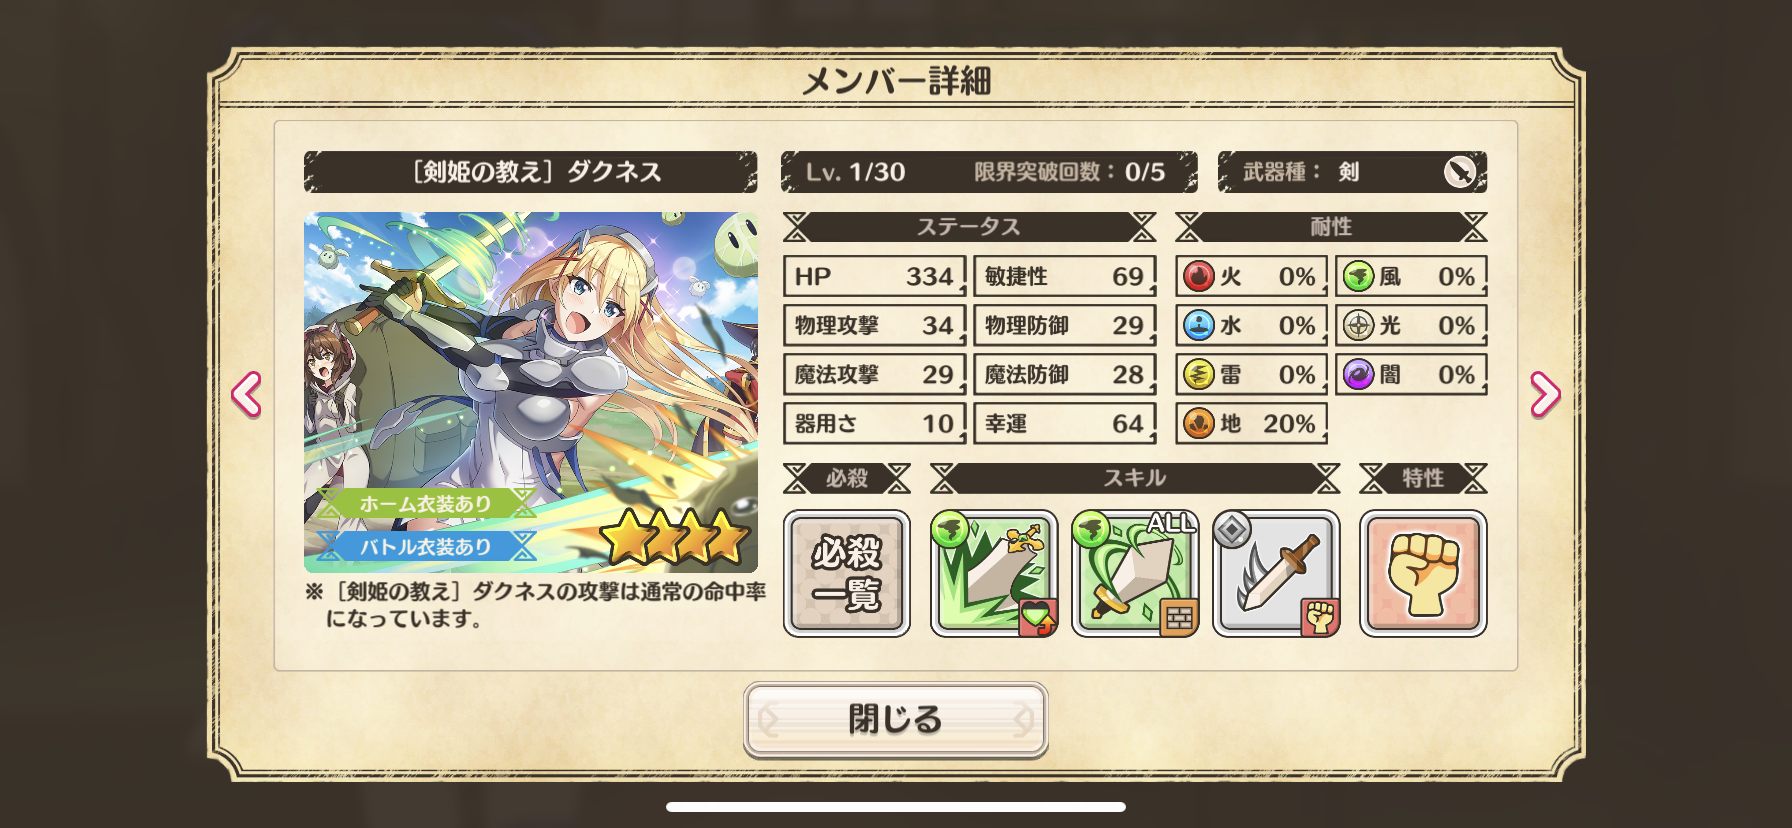
Task: Click the thunder resistance icon
Action: [x=1198, y=374]
